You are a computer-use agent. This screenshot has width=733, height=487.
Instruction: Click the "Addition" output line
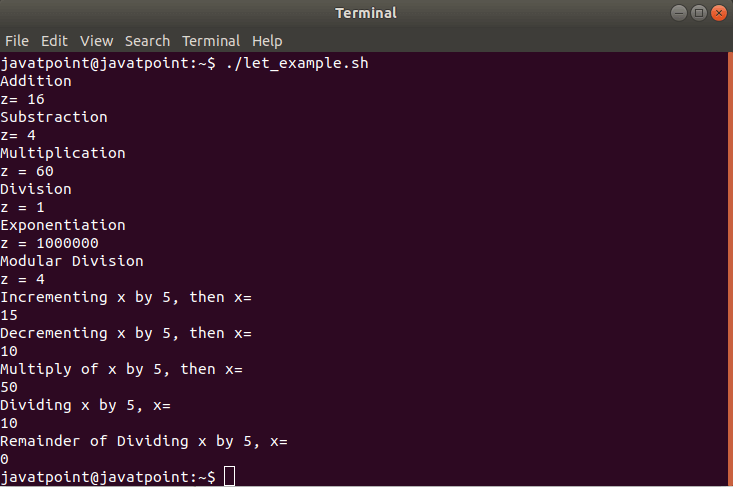[36, 81]
